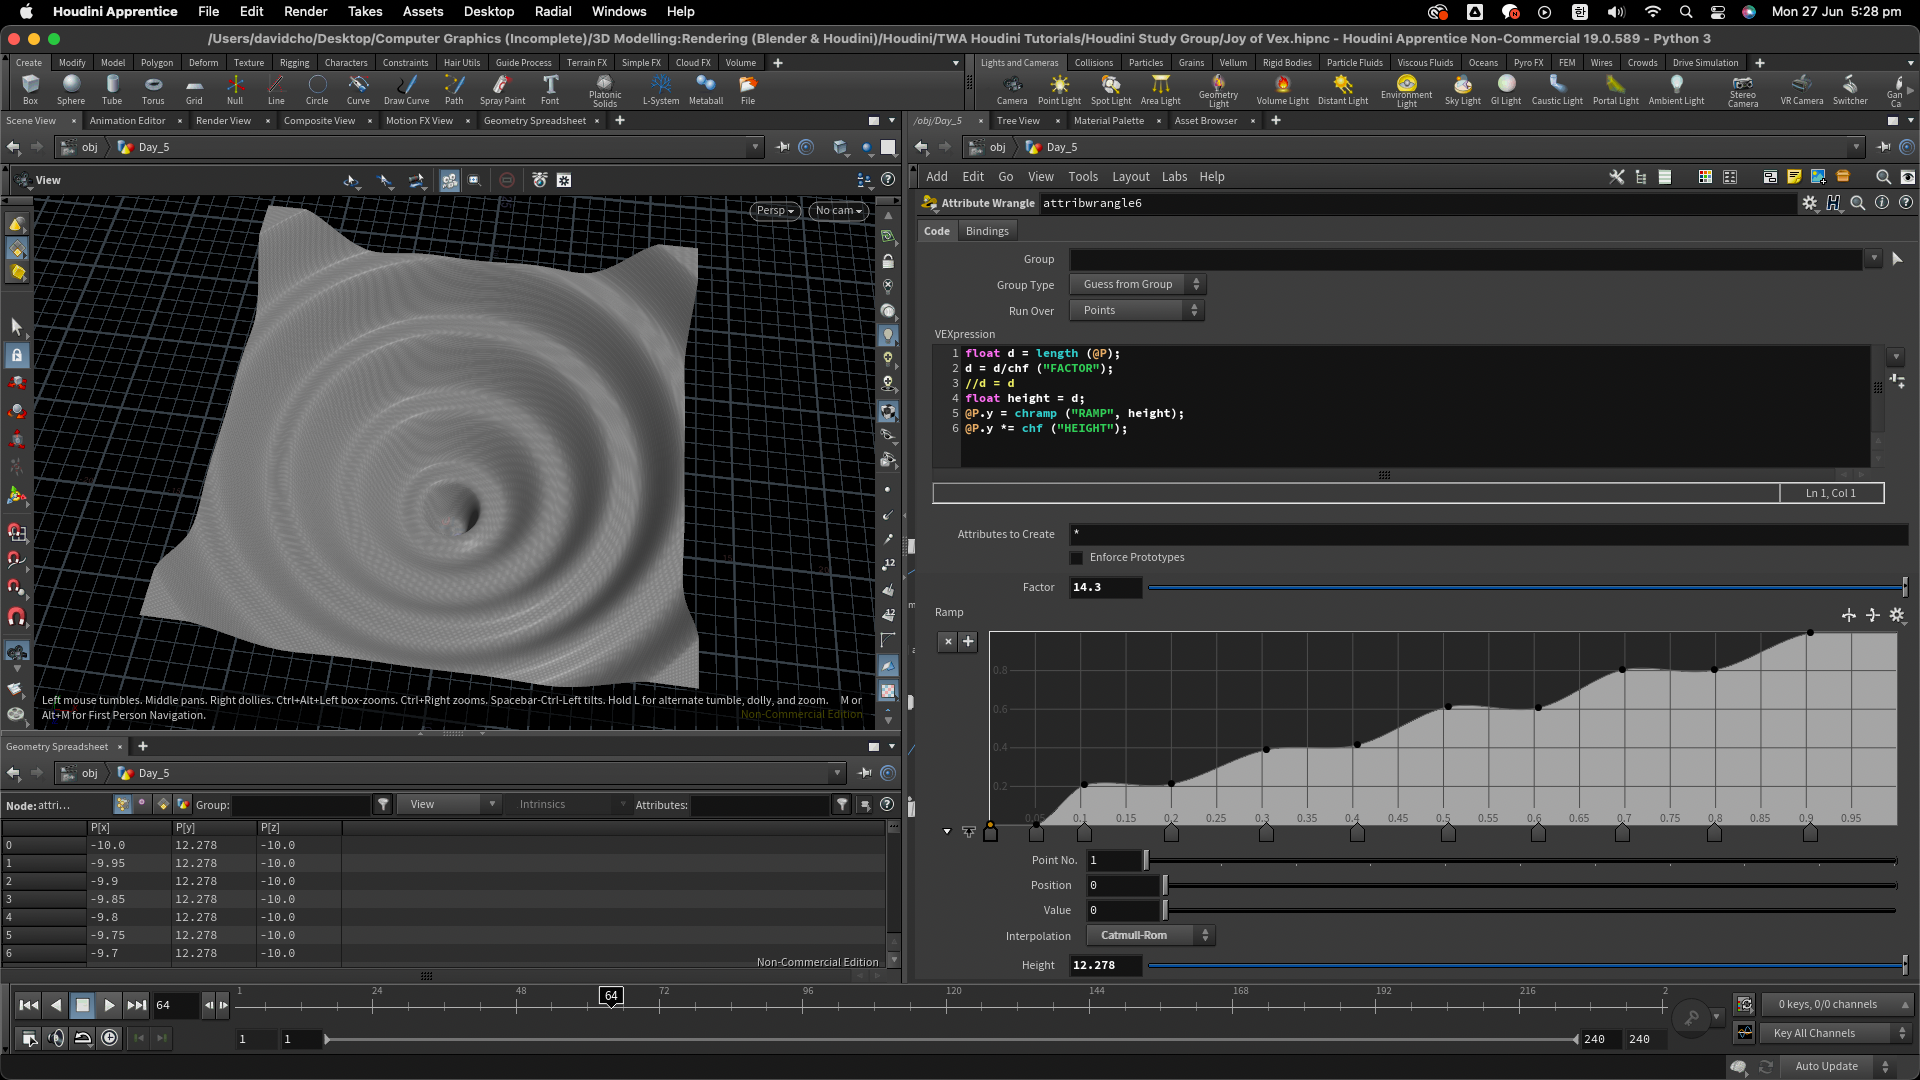This screenshot has width=1920, height=1080.
Task: Switch to the Bindings tab
Action: 987,231
